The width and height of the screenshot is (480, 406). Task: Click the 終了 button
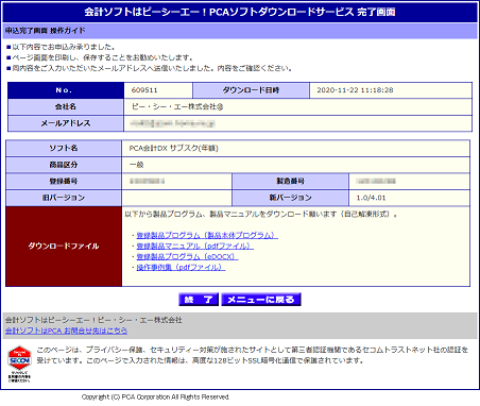(199, 299)
